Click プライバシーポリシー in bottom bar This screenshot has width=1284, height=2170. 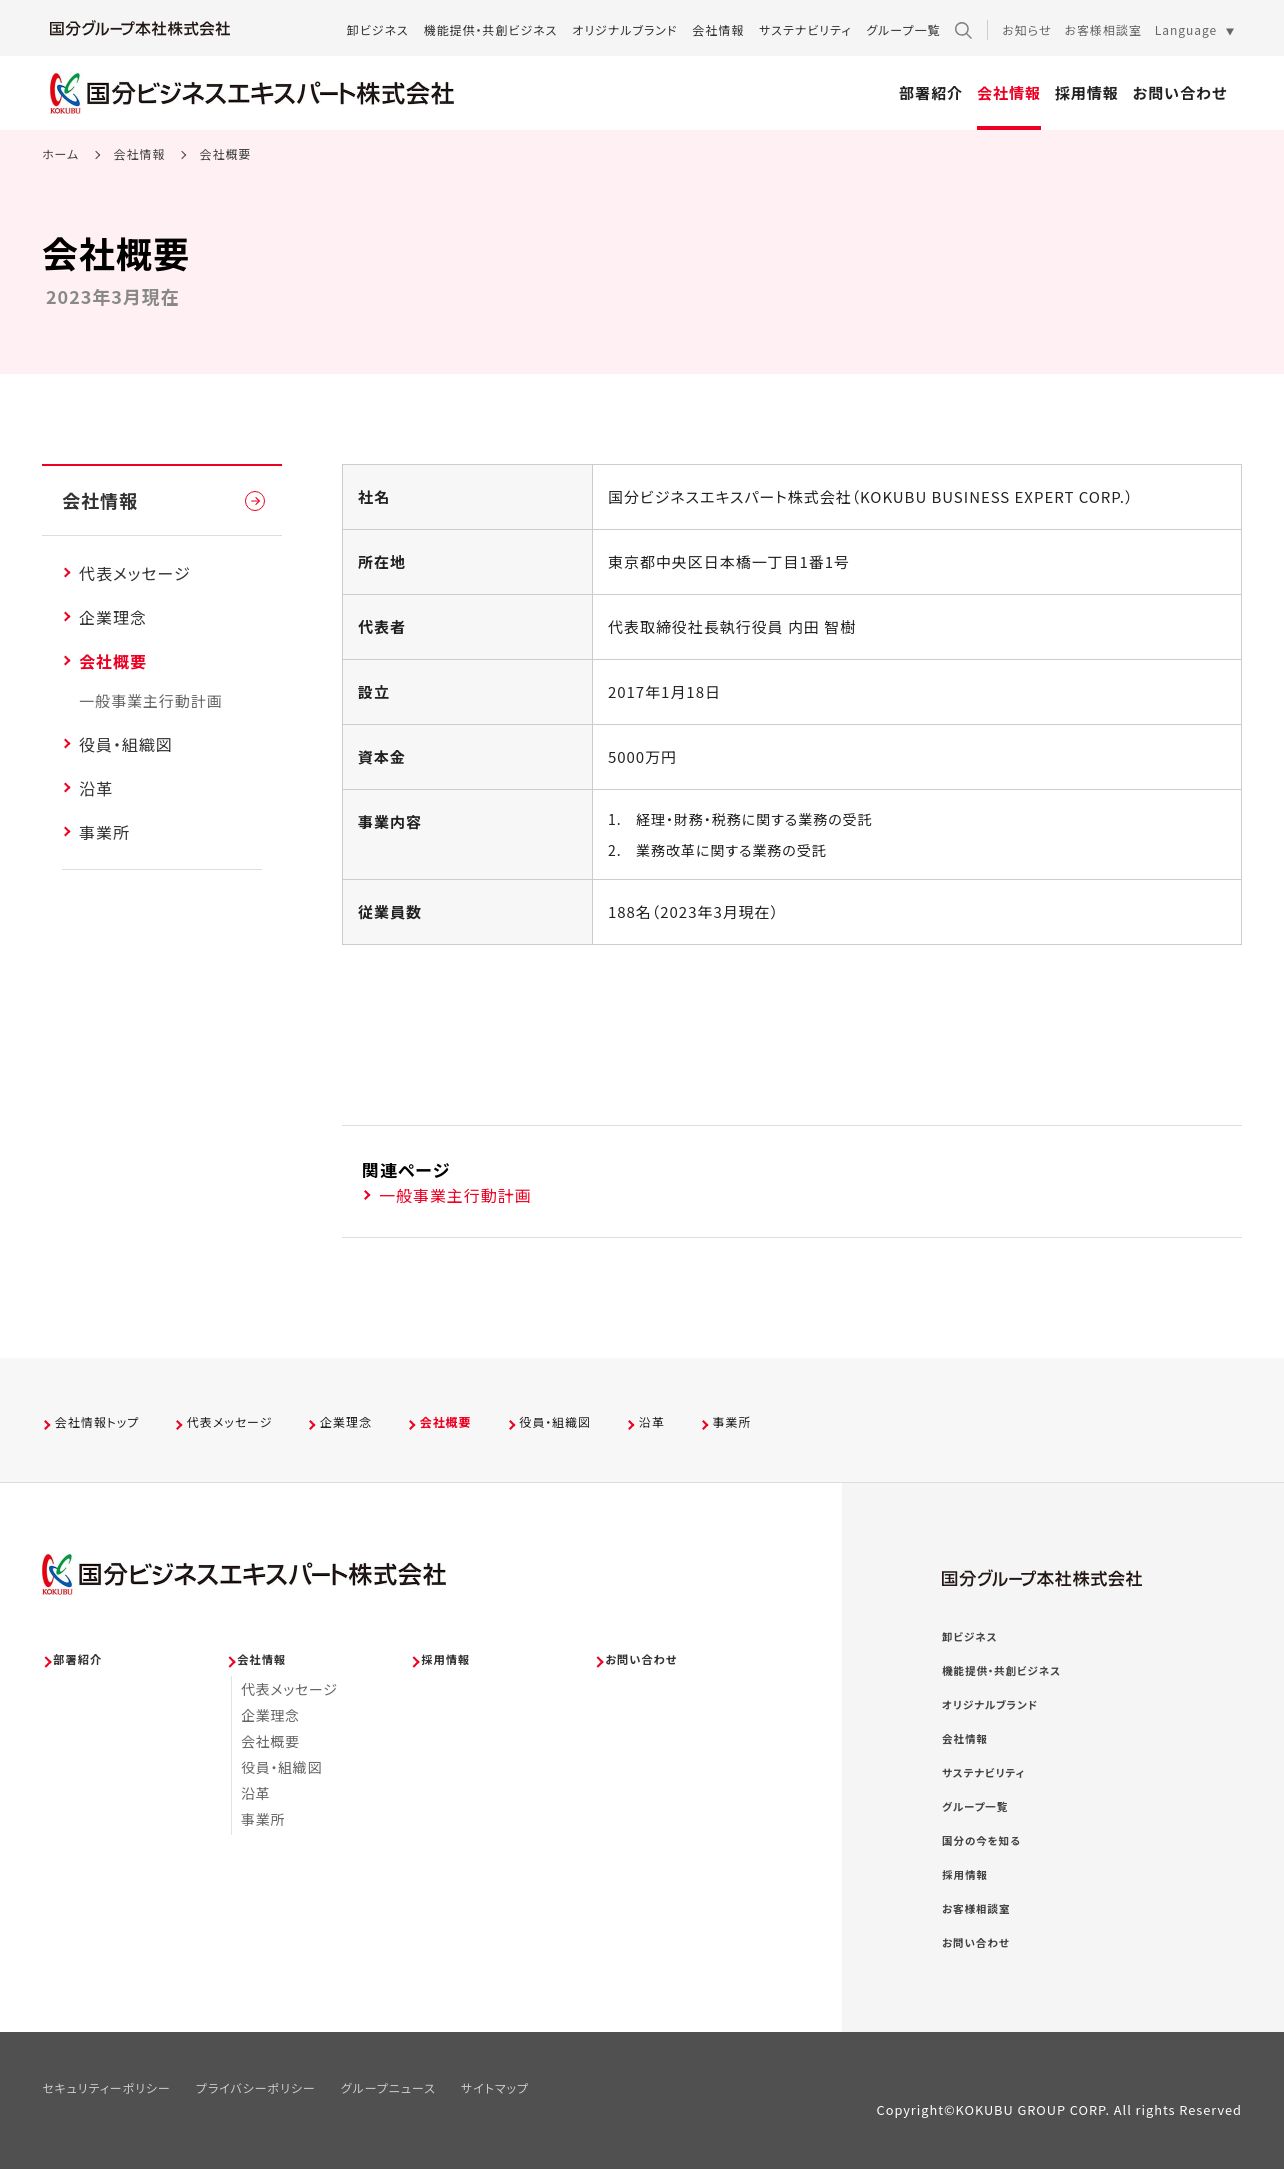255,2089
